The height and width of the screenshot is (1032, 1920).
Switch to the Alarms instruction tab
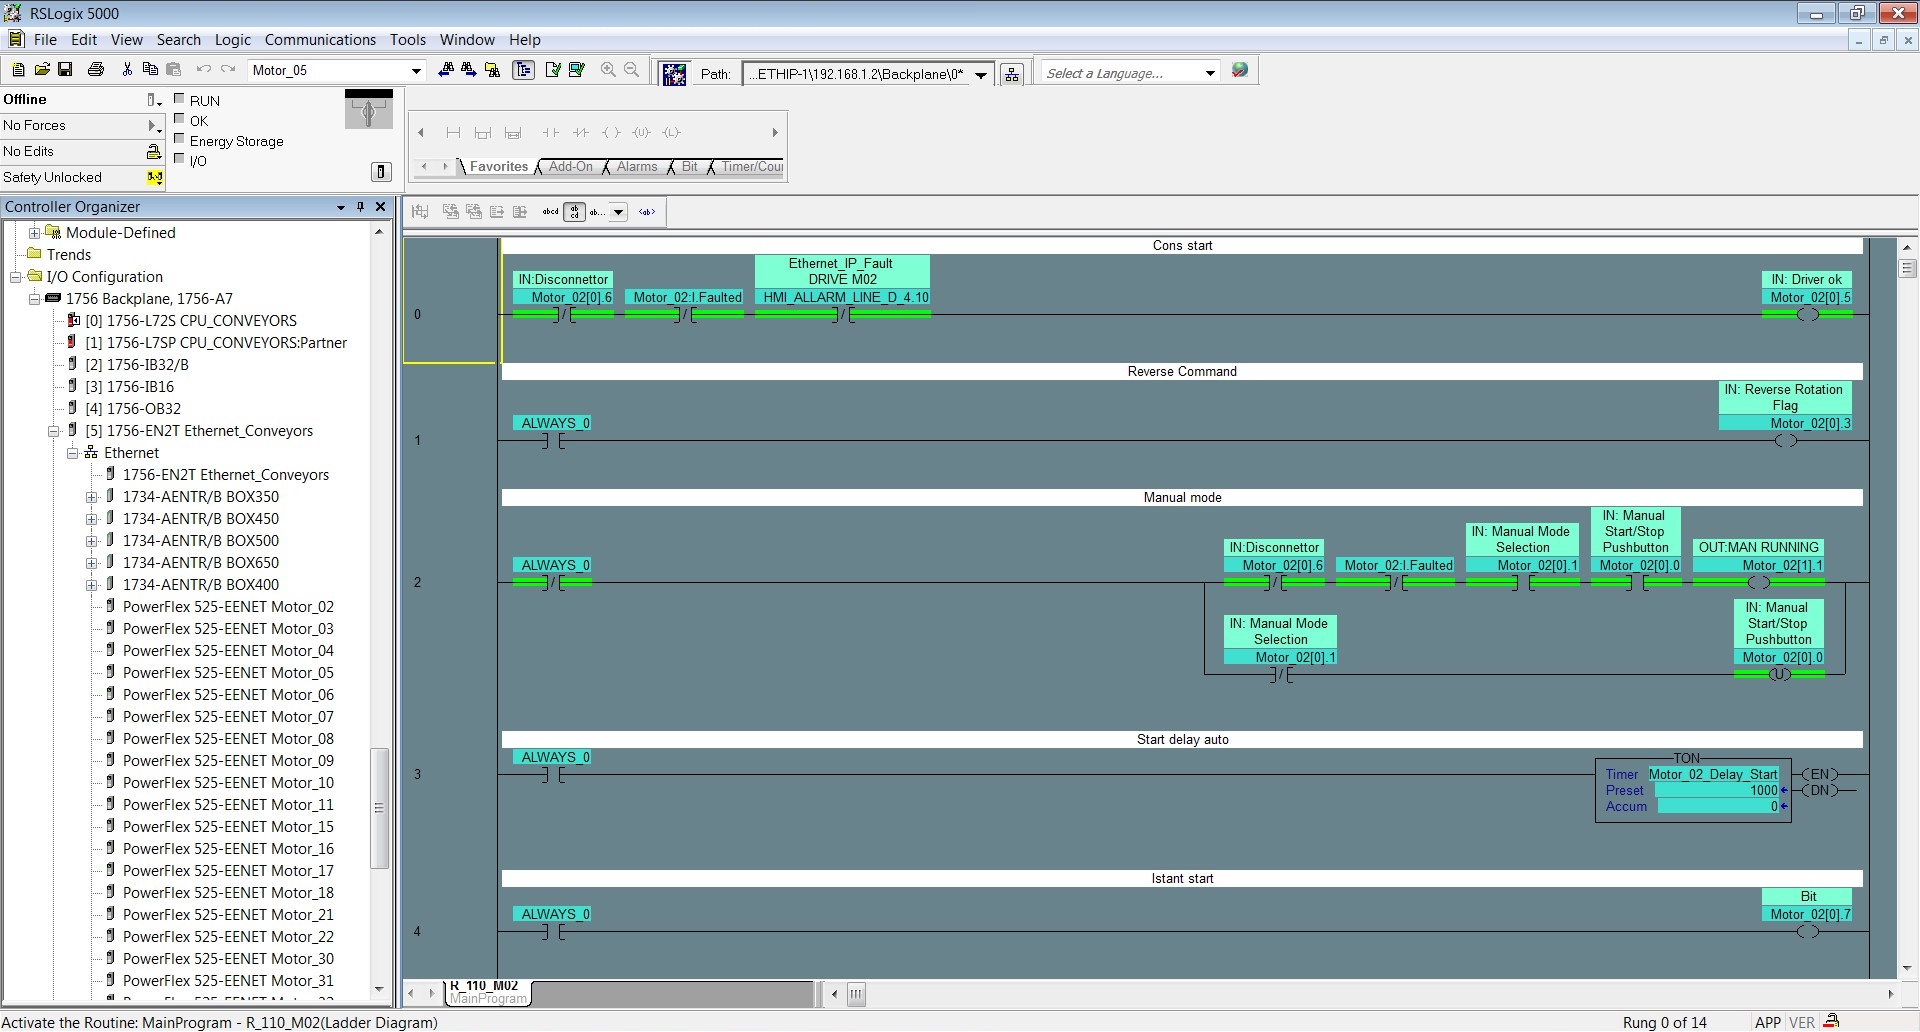pos(637,167)
